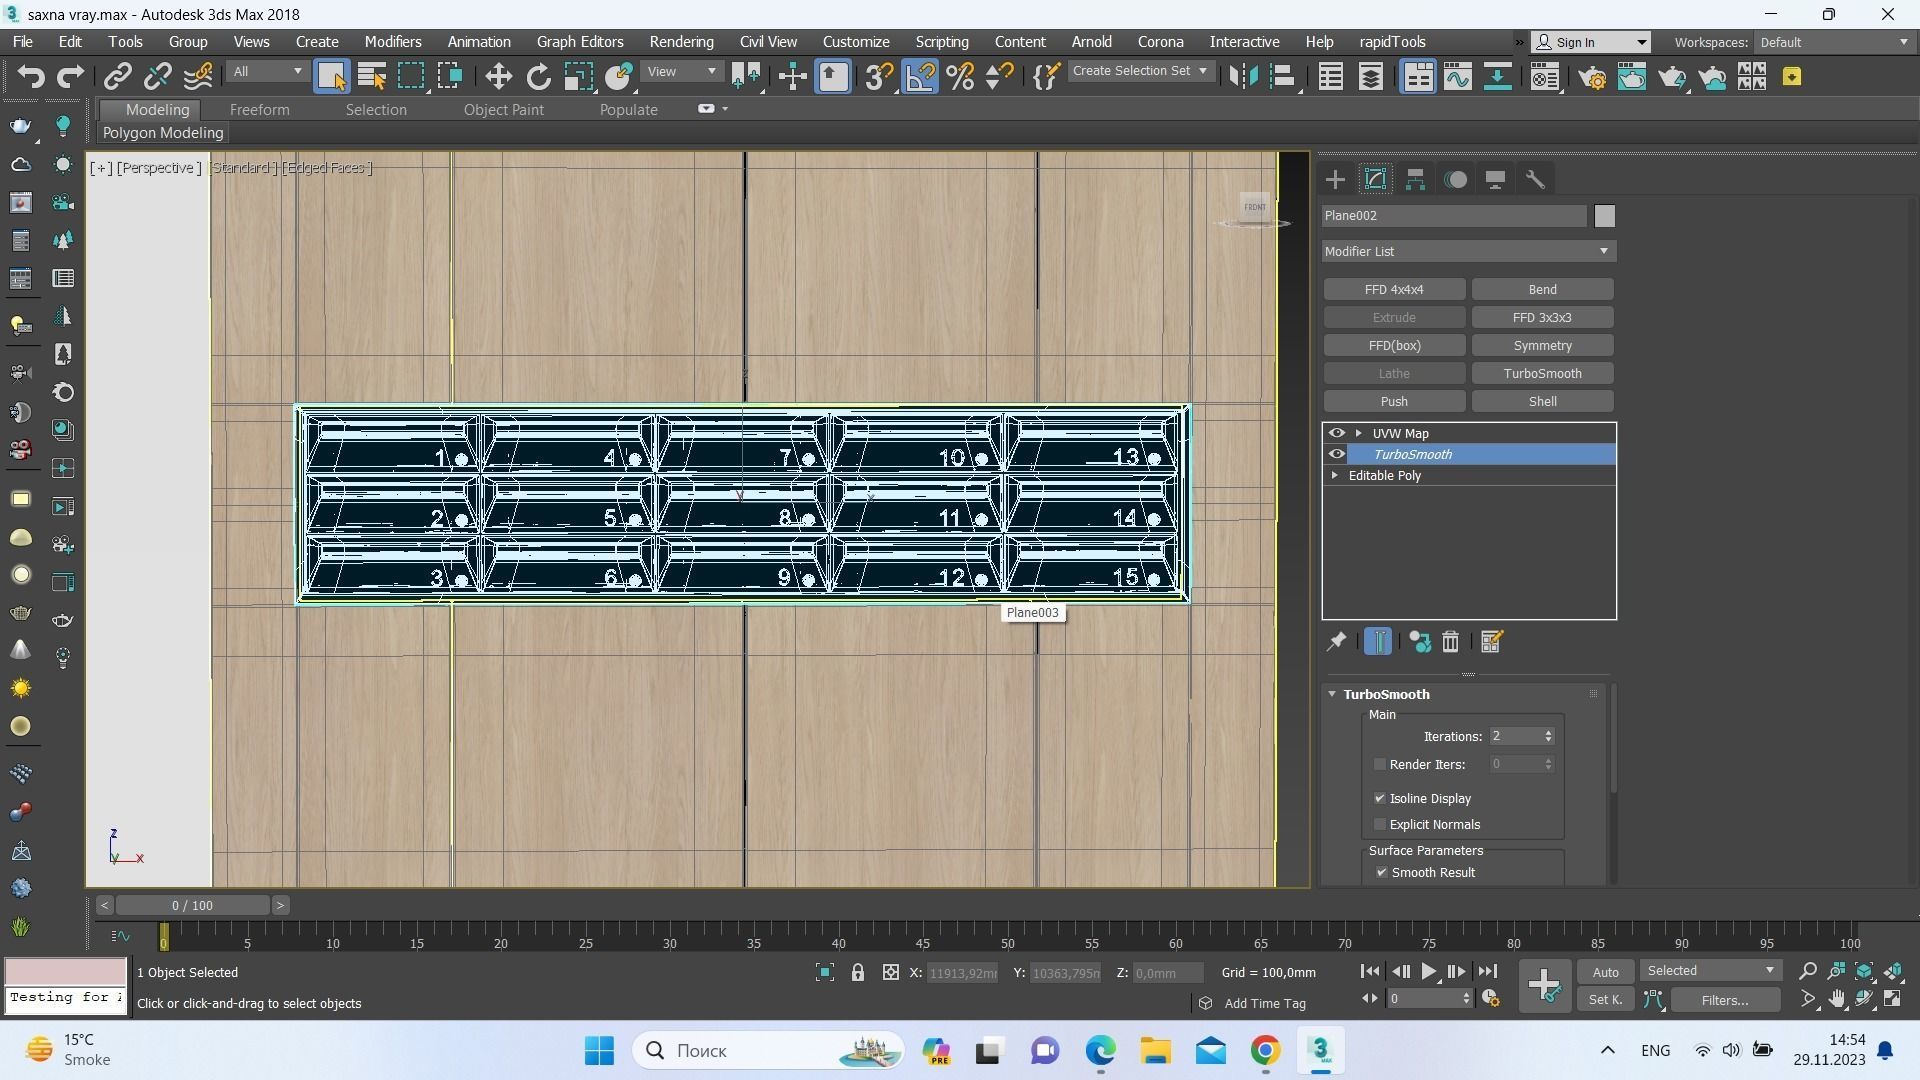Click the Undo arrow icon
This screenshot has width=1920, height=1080.
coord(31,77)
